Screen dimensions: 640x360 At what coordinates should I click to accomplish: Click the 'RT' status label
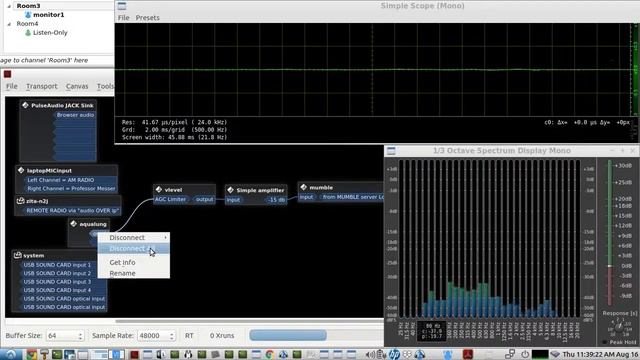click(189, 336)
